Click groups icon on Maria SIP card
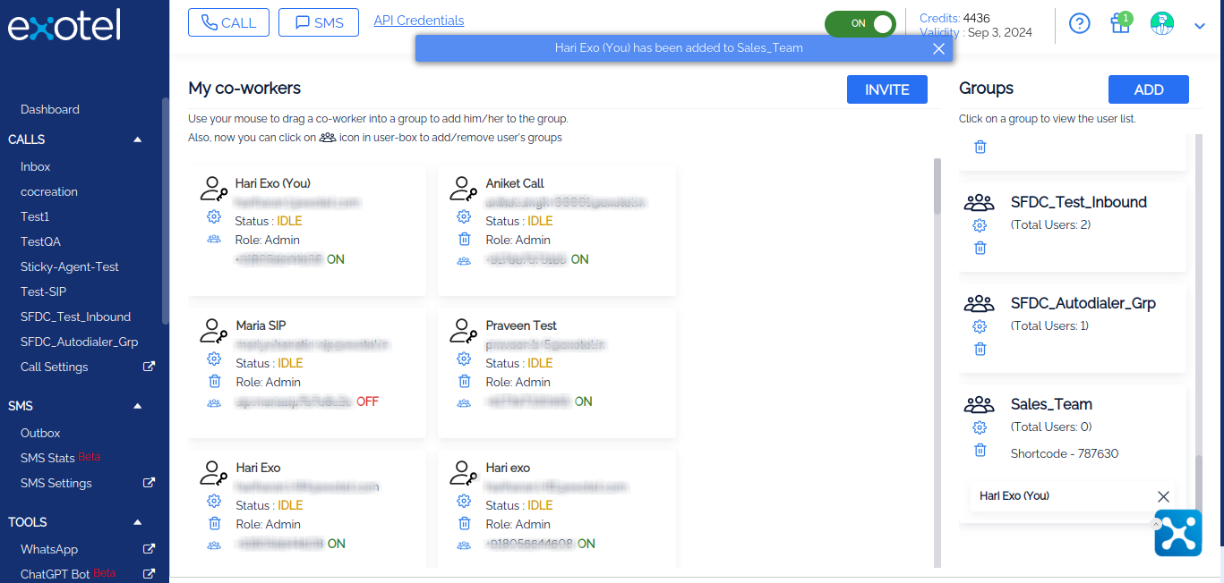The image size is (1224, 583). pyautogui.click(x=213, y=402)
